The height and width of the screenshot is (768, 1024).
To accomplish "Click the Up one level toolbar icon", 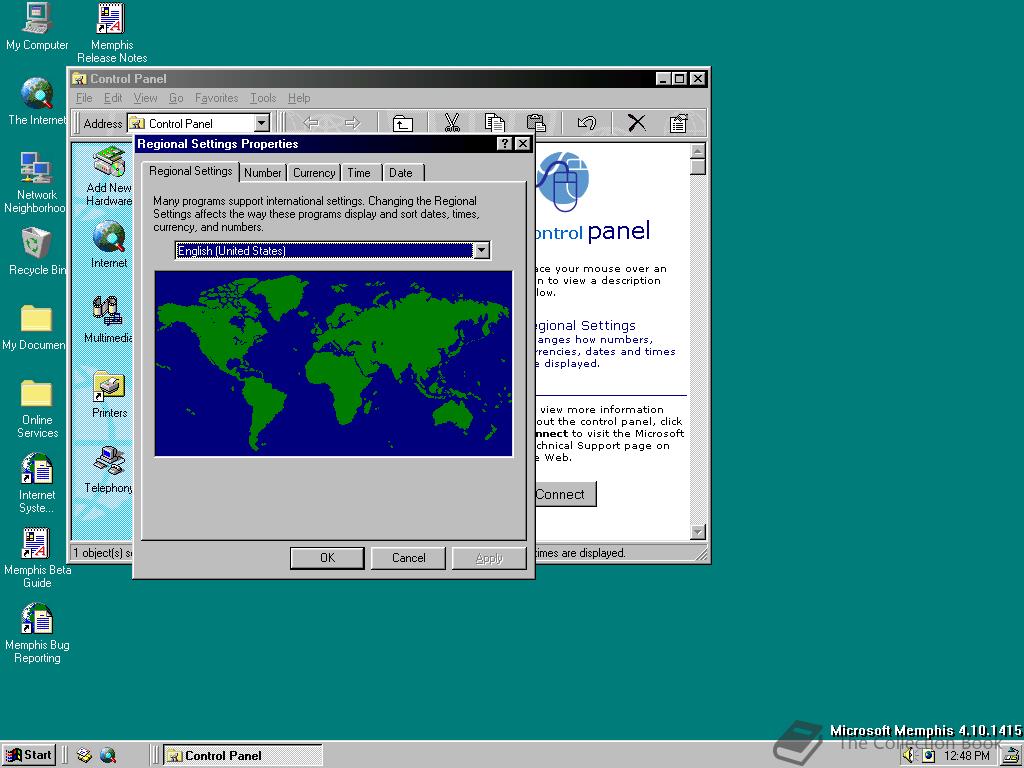I will [x=402, y=123].
